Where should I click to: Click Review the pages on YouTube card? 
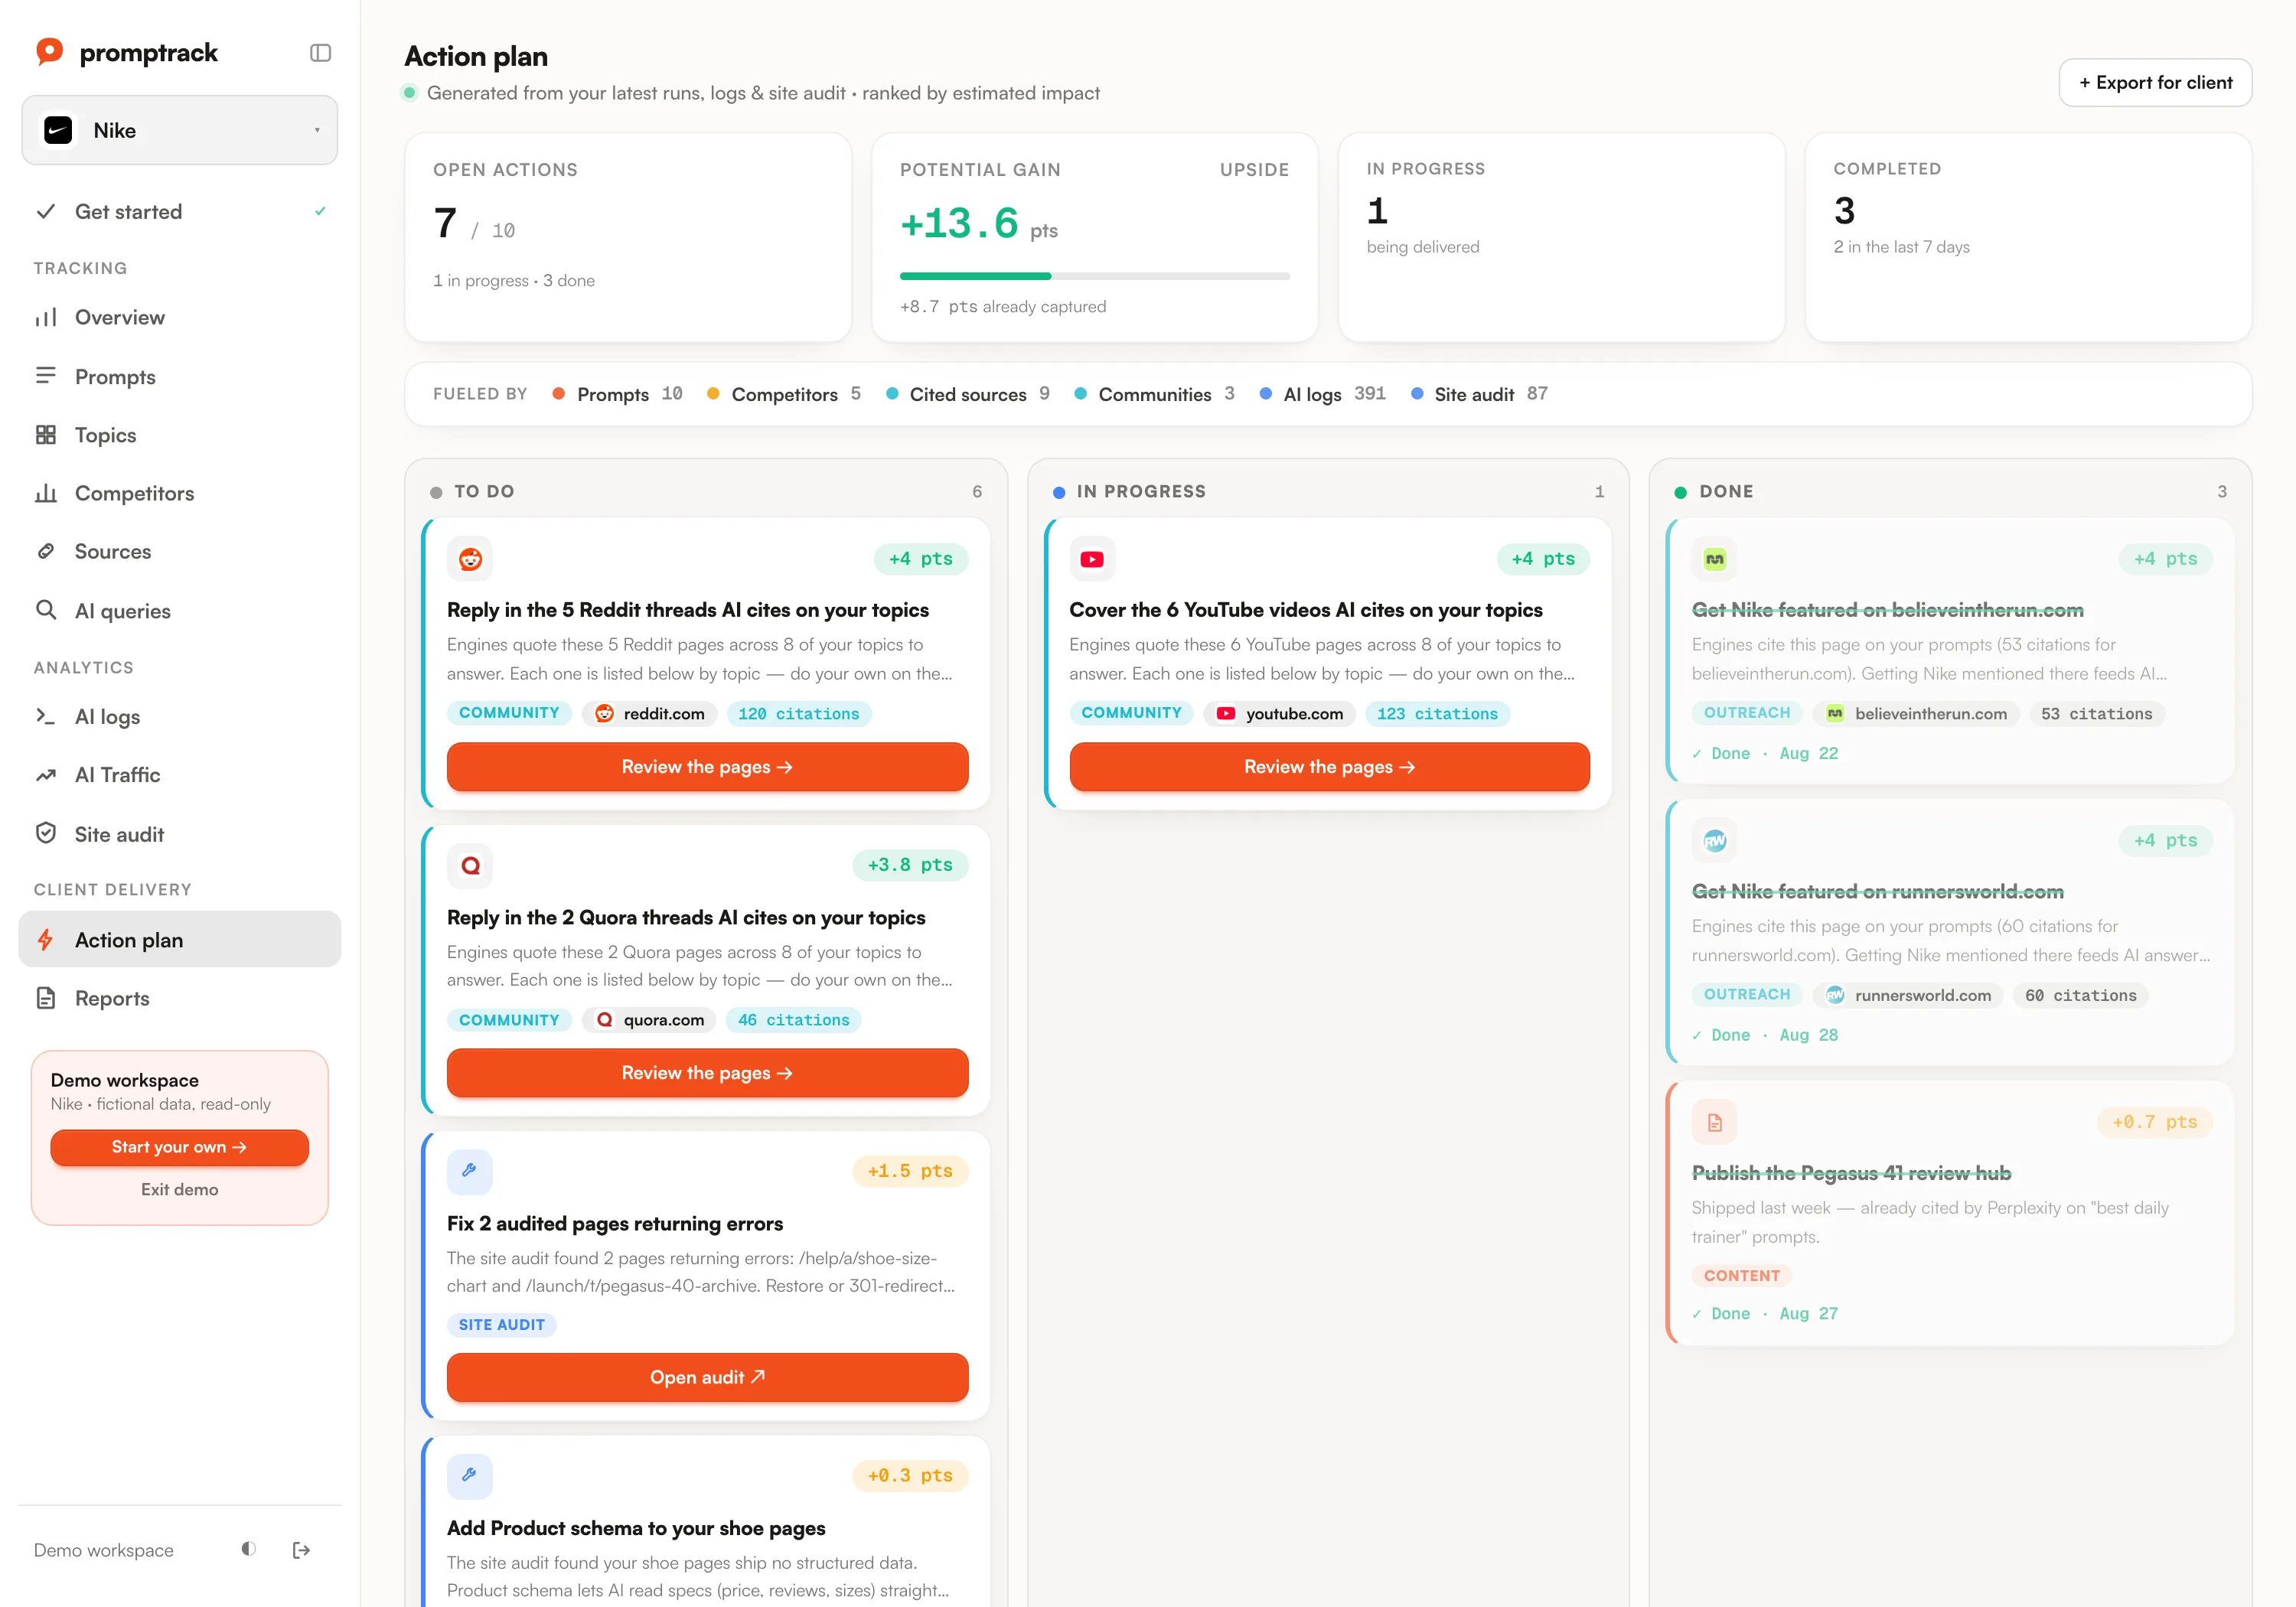1329,767
